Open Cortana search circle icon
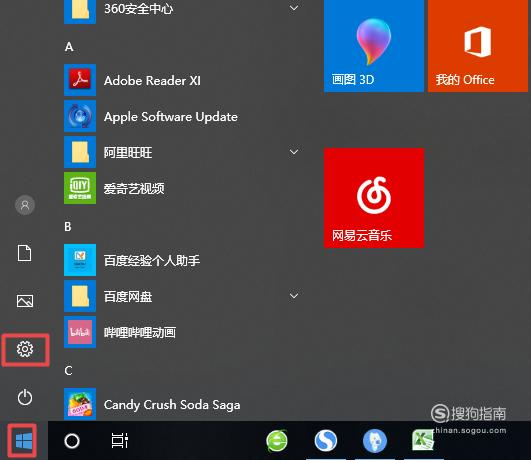This screenshot has height=460, width=531. click(x=72, y=441)
